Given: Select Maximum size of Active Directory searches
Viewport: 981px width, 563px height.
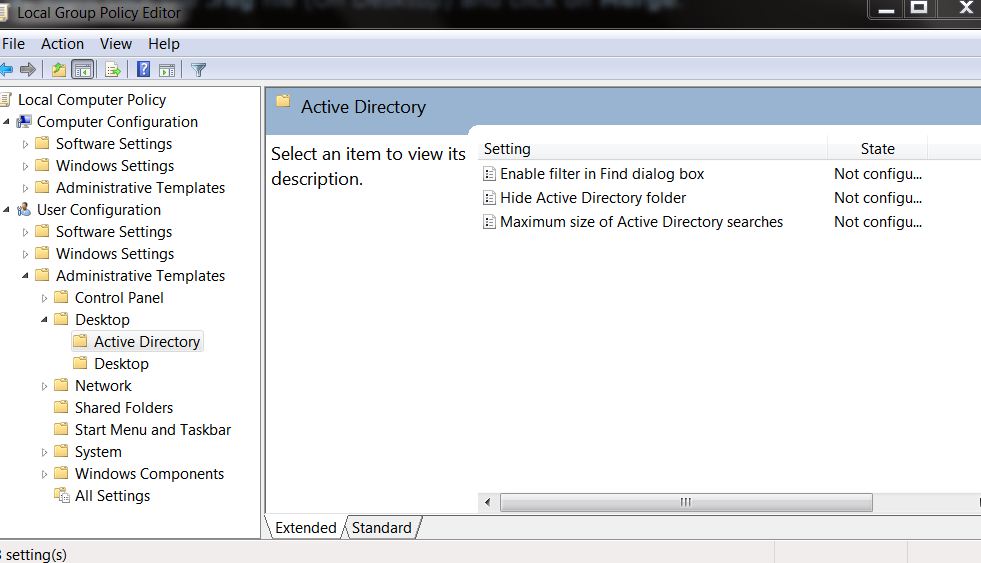Looking at the screenshot, I should tap(641, 221).
